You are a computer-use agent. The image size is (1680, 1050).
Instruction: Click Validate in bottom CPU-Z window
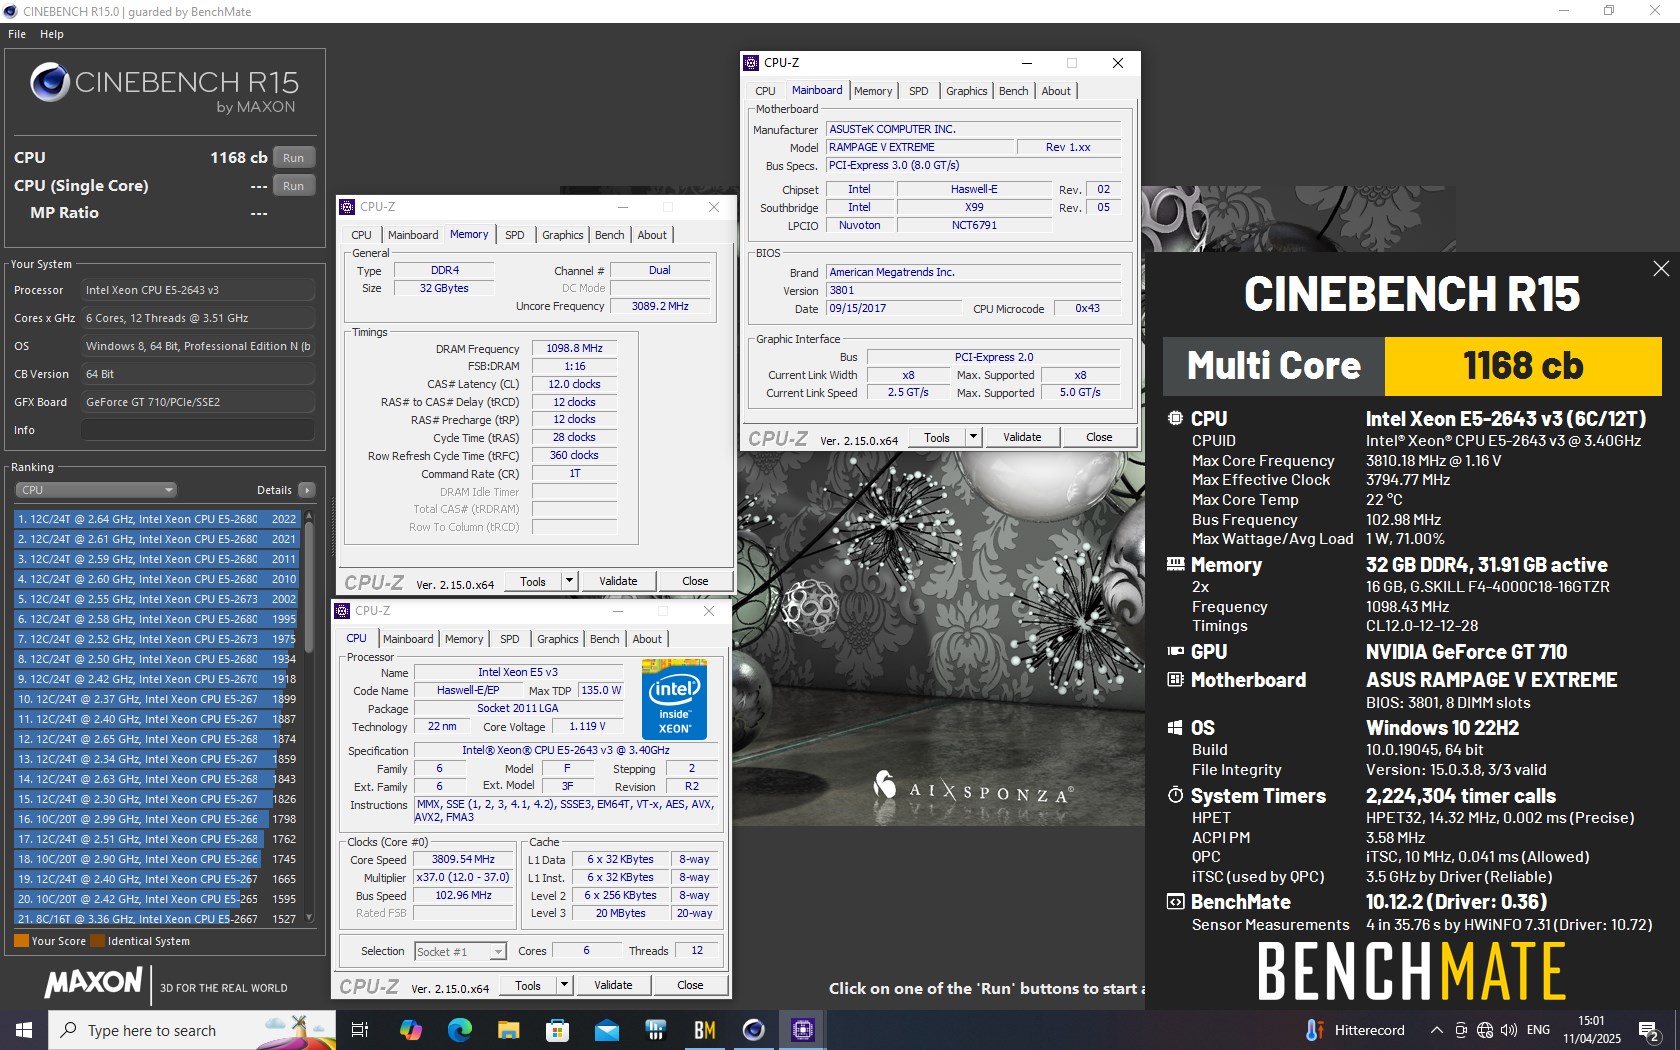613,985
